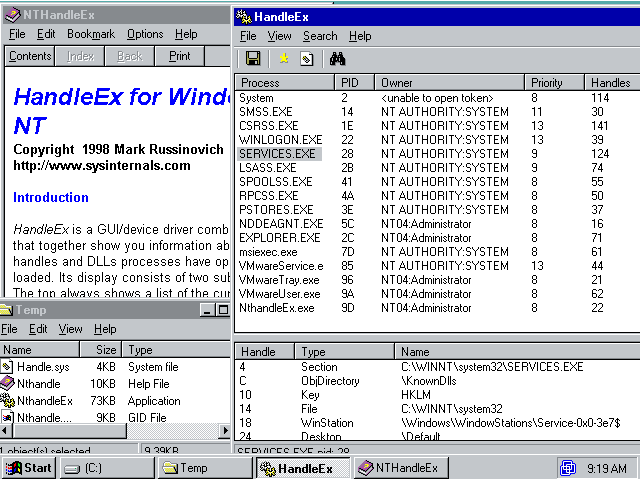Sort by the Handles column header
This screenshot has width=640, height=479.
coord(612,82)
